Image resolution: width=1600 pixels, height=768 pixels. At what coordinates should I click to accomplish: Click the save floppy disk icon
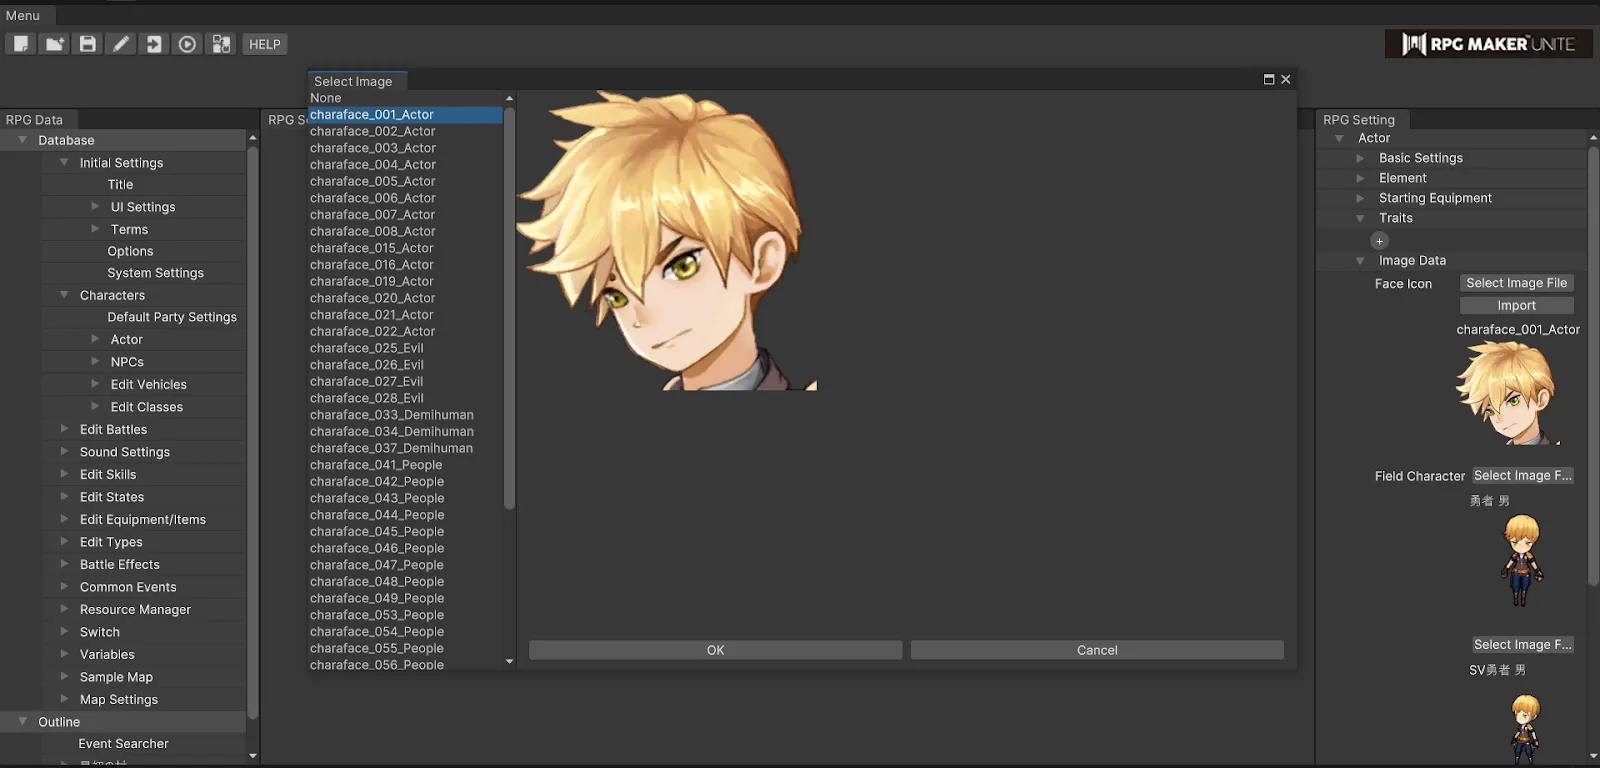[x=88, y=44]
